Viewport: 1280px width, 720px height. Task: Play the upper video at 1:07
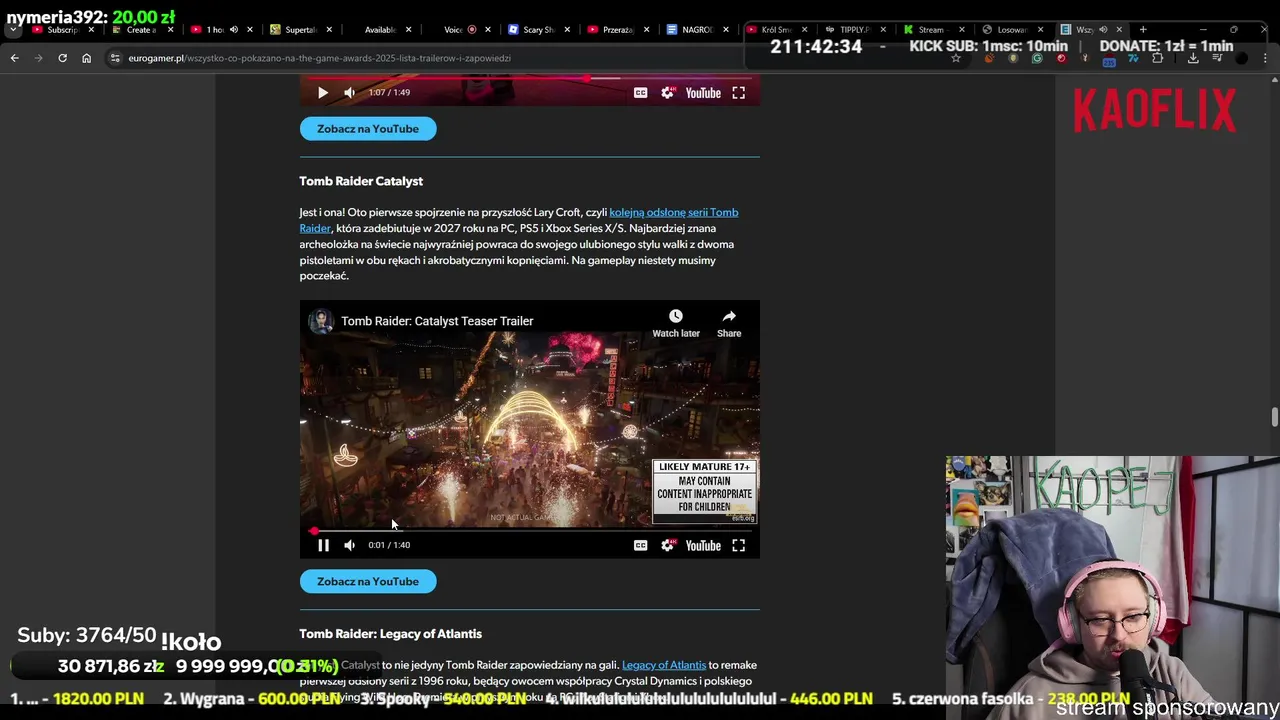(323, 92)
